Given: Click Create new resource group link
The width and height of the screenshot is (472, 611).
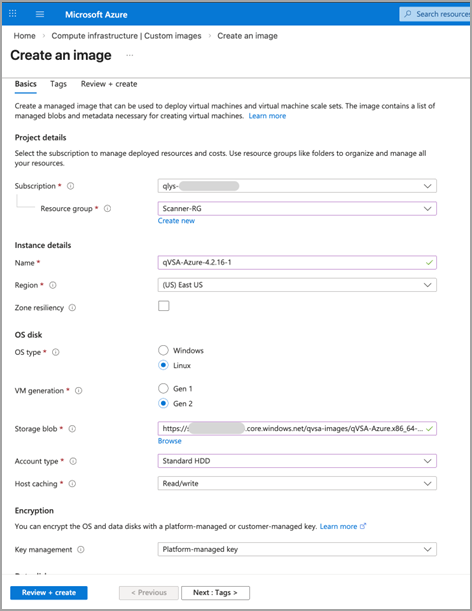Looking at the screenshot, I should tap(176, 221).
